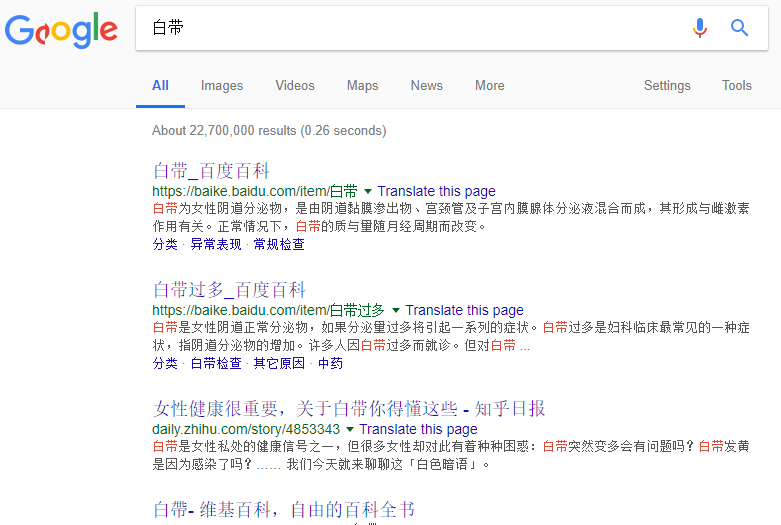Open the 知乎日报 women's health result
The width and height of the screenshot is (781, 525).
tap(349, 409)
